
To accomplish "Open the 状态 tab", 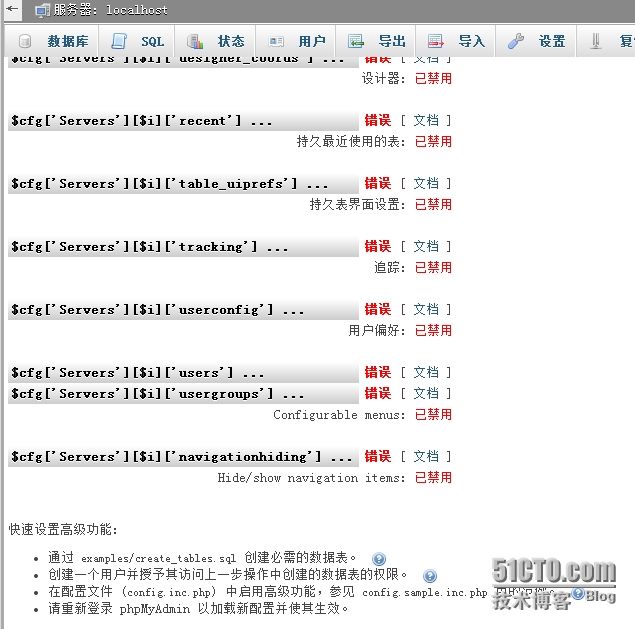I will pos(231,41).
